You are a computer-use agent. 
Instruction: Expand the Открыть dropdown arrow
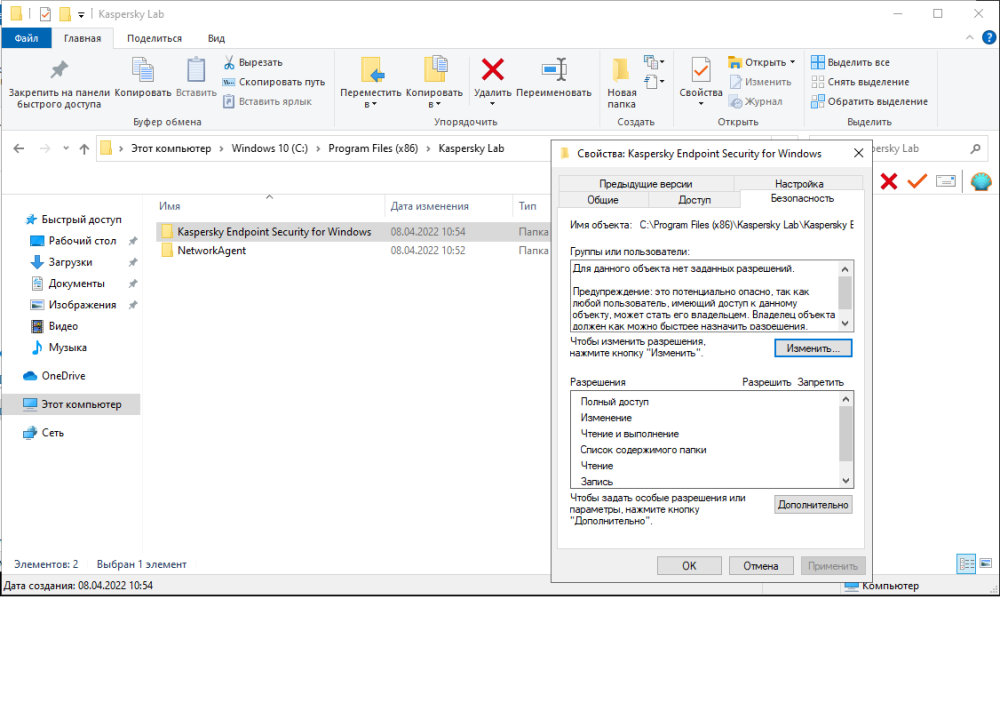click(x=793, y=62)
